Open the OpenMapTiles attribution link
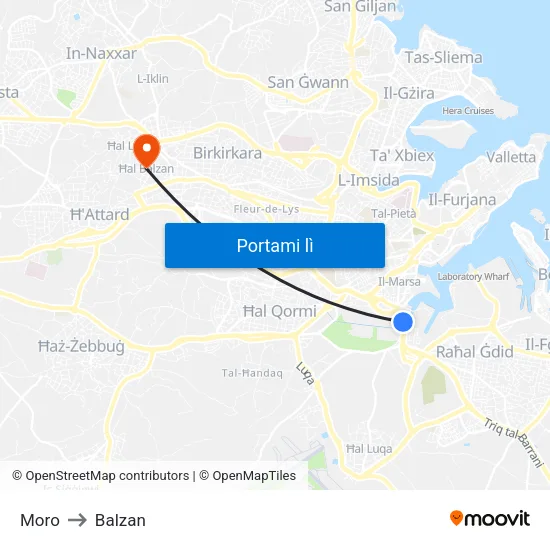The image size is (550, 550). pos(248,476)
